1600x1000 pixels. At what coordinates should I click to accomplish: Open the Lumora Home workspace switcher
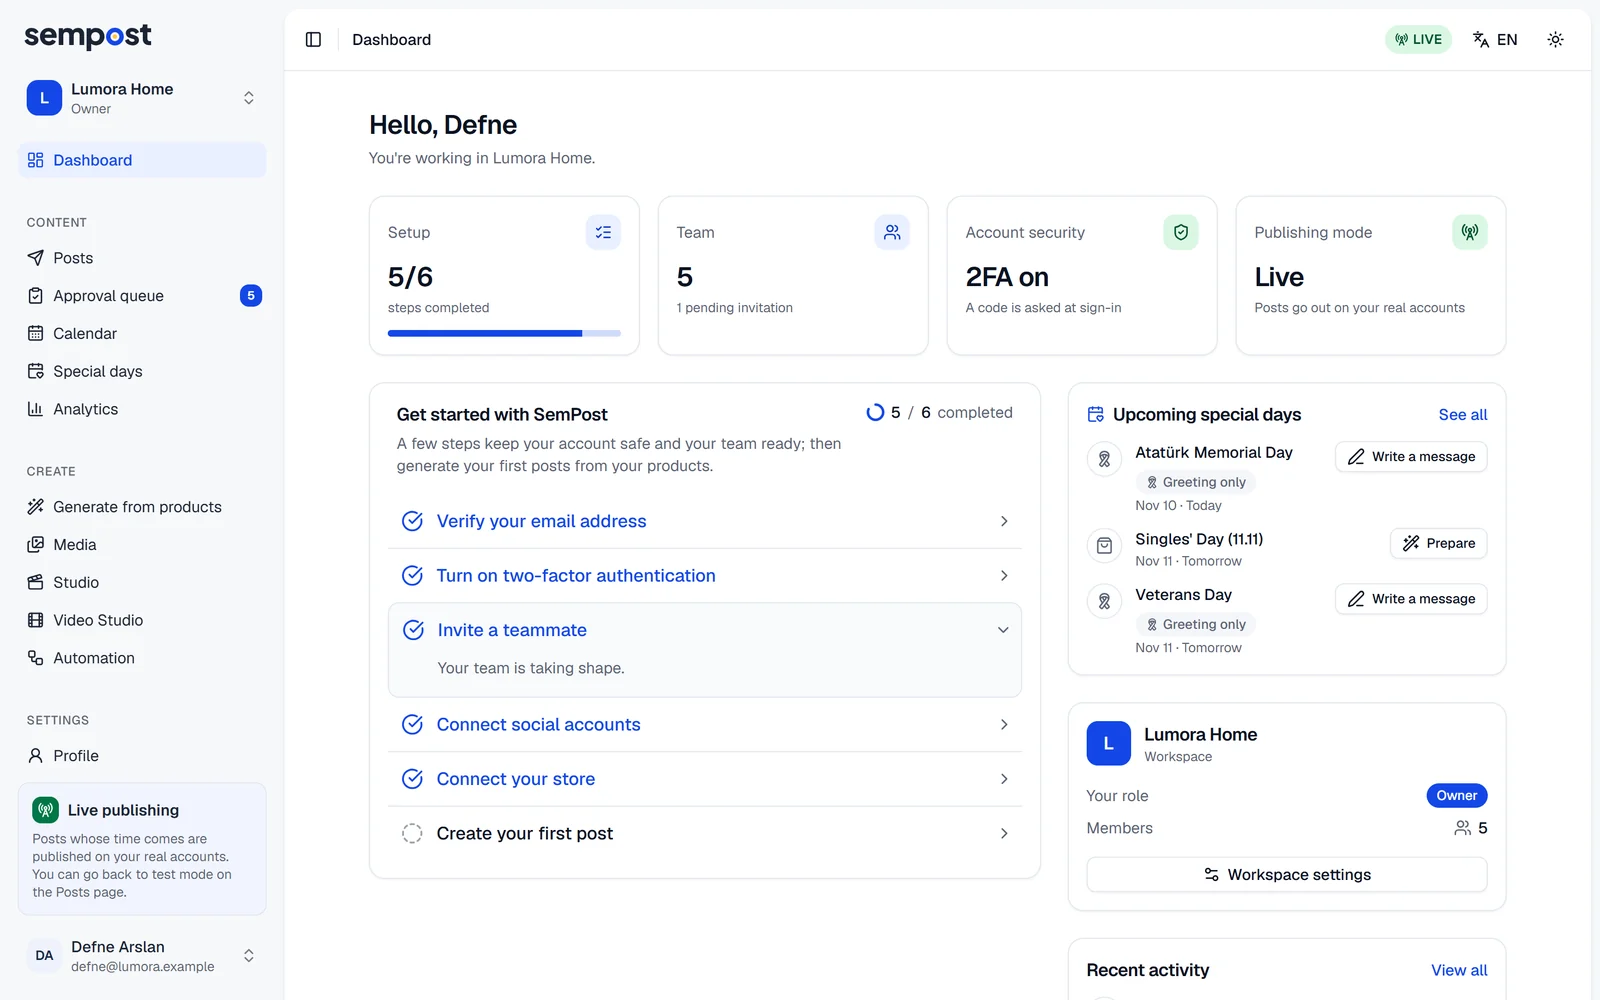point(142,98)
